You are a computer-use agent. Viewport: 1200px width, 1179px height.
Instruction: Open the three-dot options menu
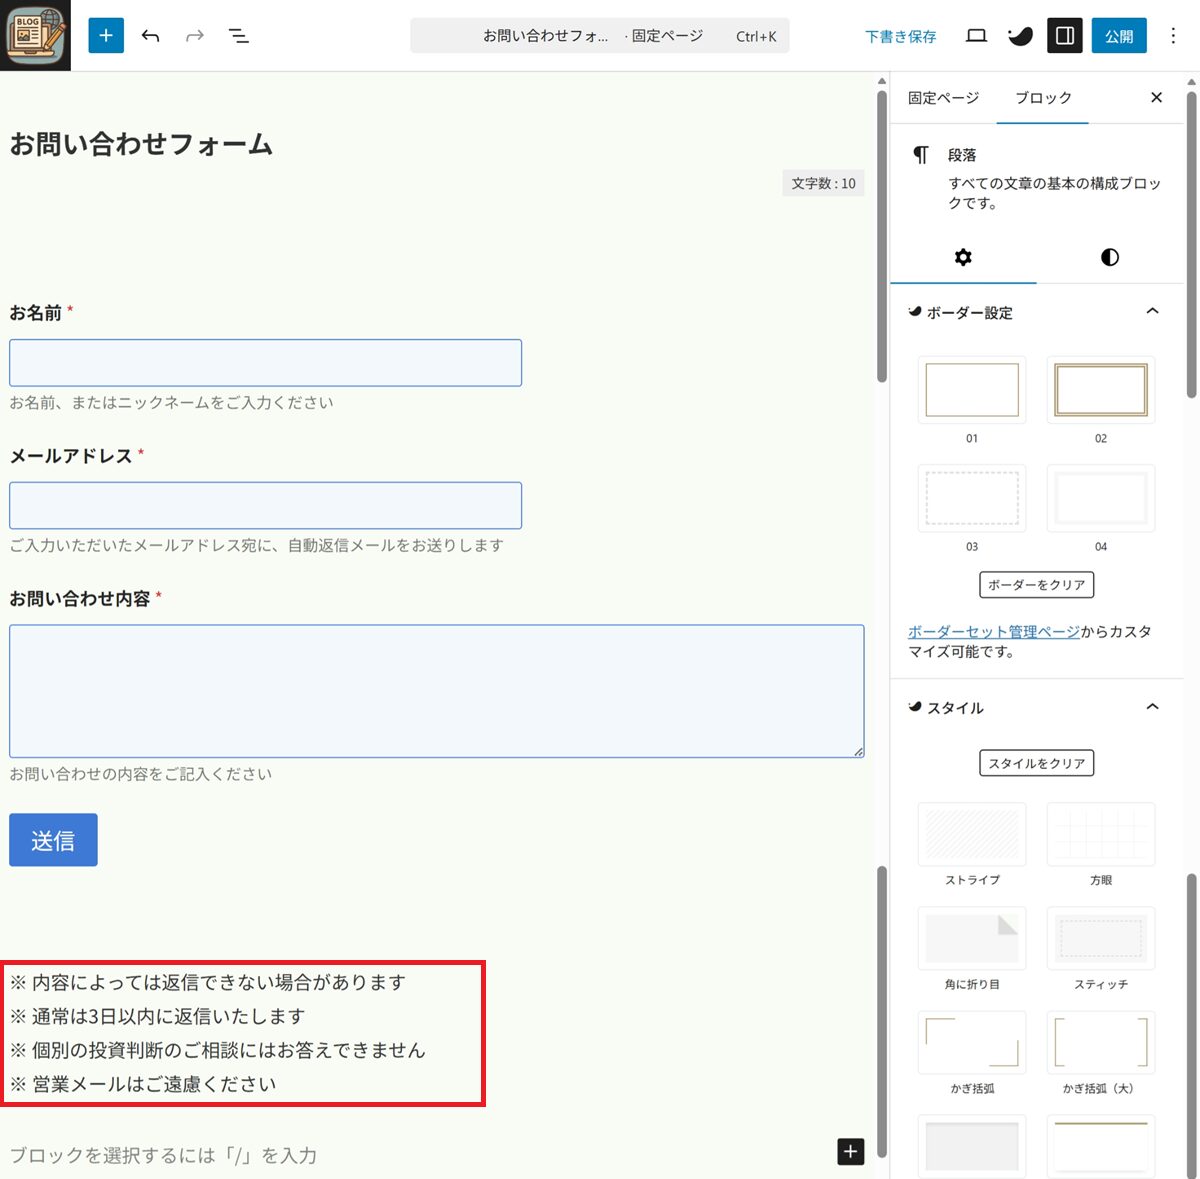coord(1173,36)
